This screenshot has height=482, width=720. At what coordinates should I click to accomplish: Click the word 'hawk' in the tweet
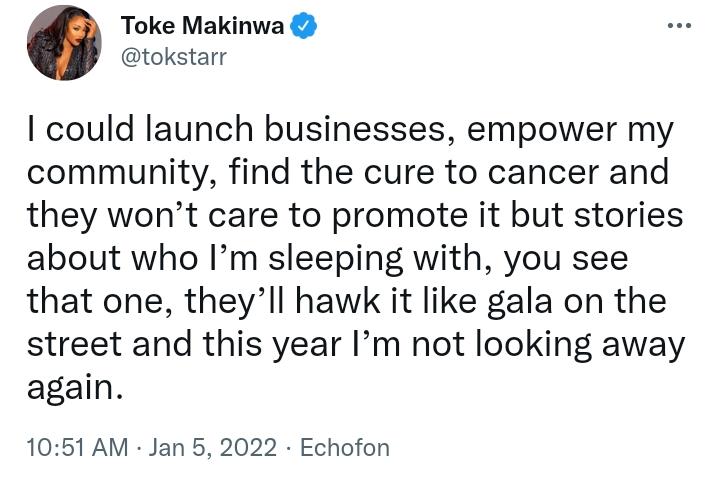tap(338, 302)
